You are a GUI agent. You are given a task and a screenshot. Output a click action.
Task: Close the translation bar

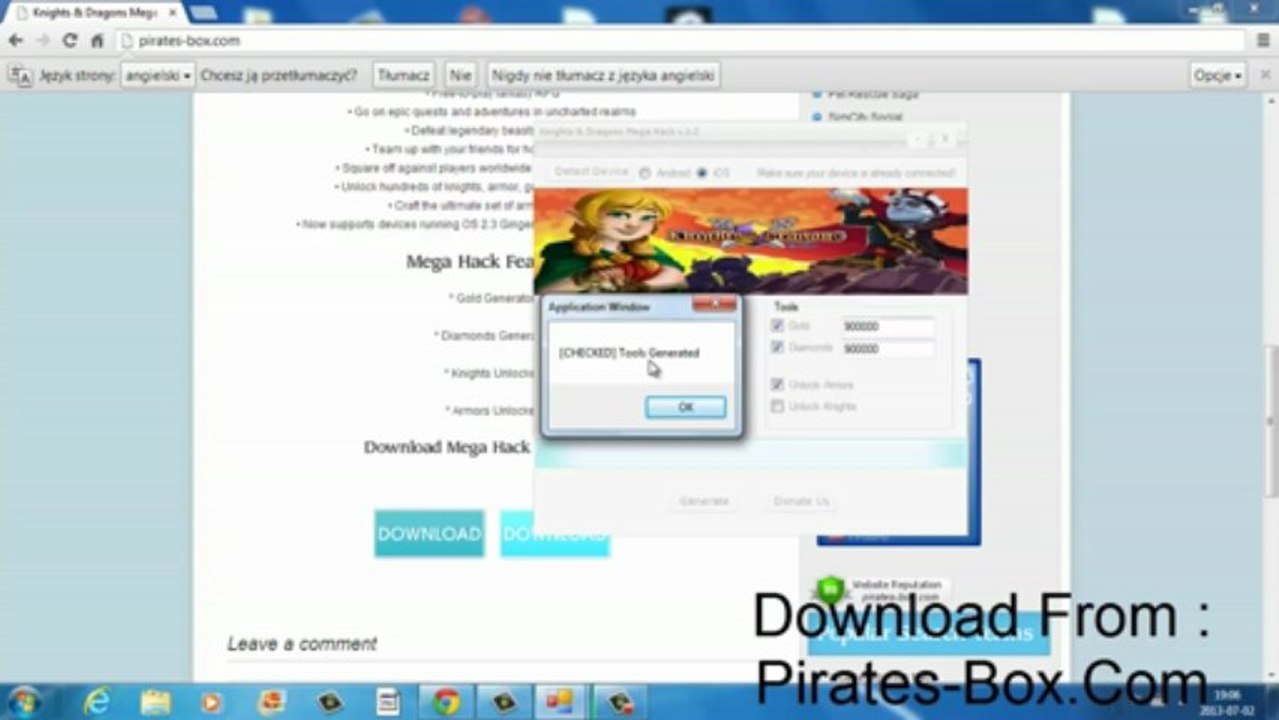[x=1263, y=75]
